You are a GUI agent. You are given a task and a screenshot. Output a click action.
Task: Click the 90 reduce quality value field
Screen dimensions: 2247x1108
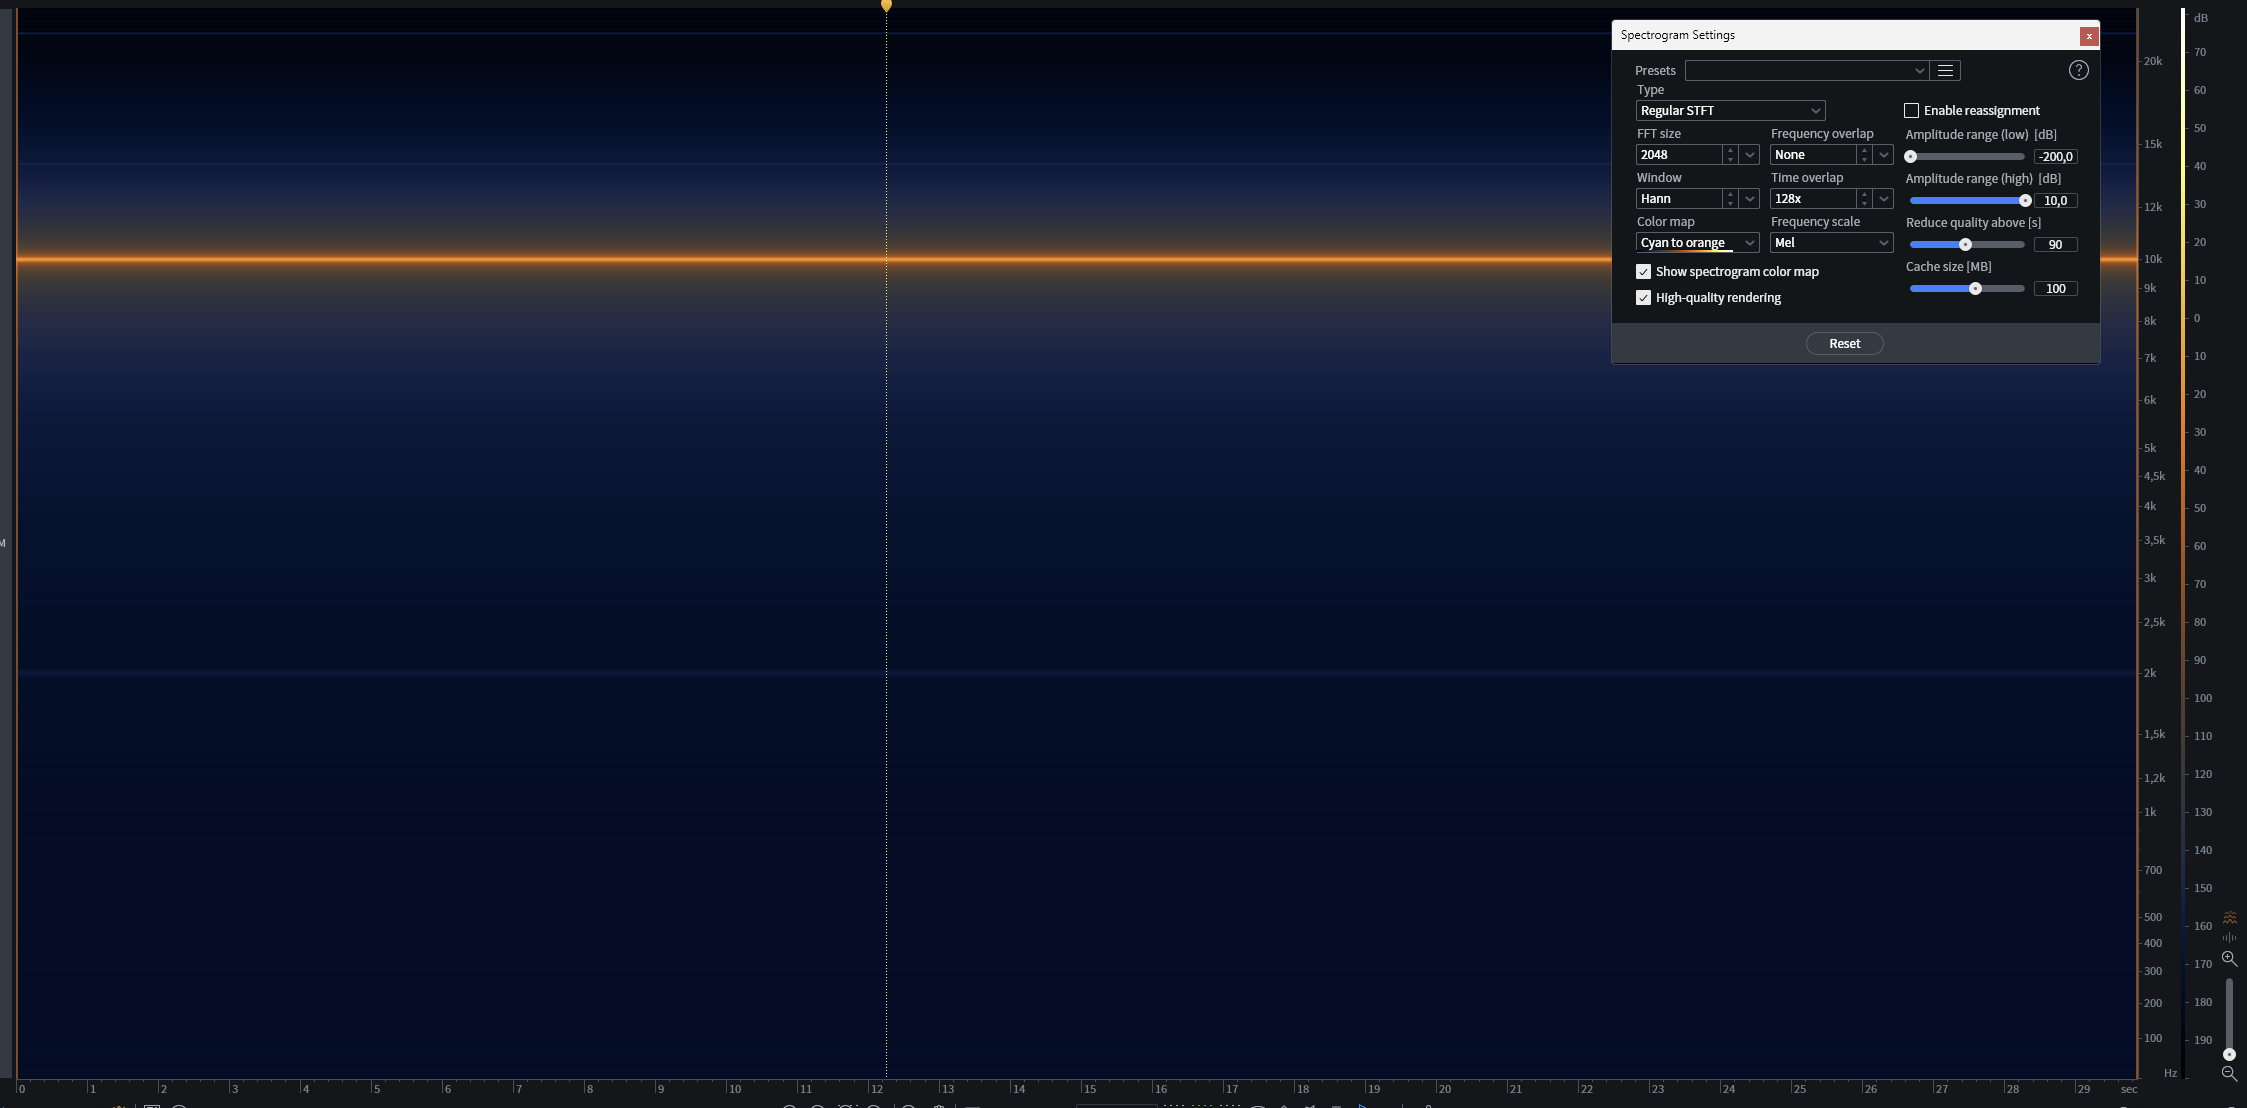pyautogui.click(x=2055, y=245)
